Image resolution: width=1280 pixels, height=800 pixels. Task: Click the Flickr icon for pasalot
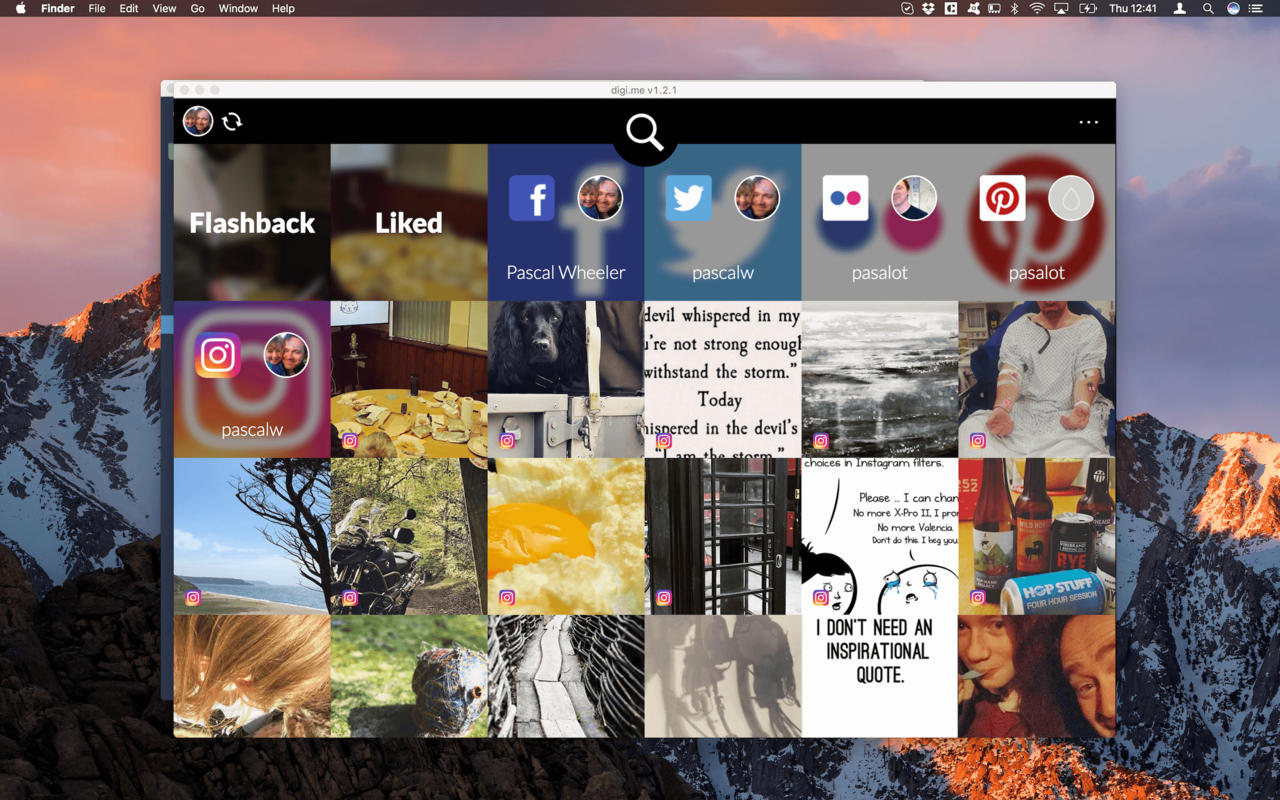point(845,198)
